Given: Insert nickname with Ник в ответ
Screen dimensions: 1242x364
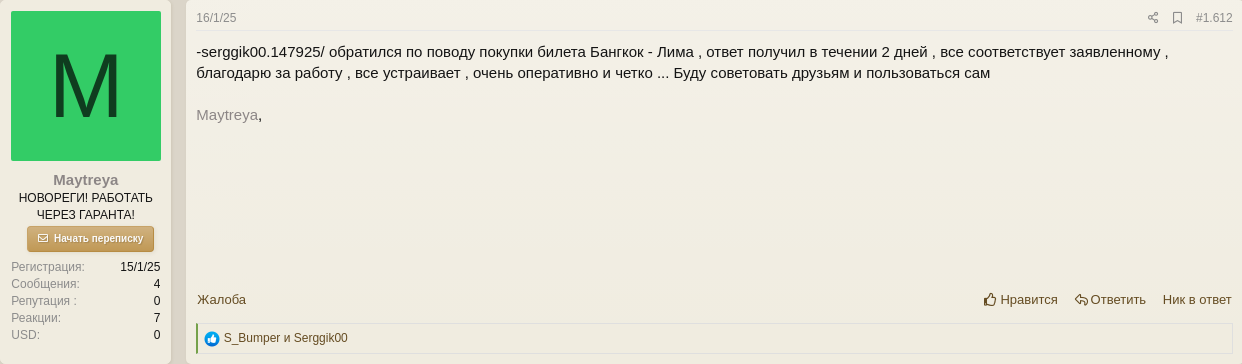Looking at the screenshot, I should (1197, 299).
